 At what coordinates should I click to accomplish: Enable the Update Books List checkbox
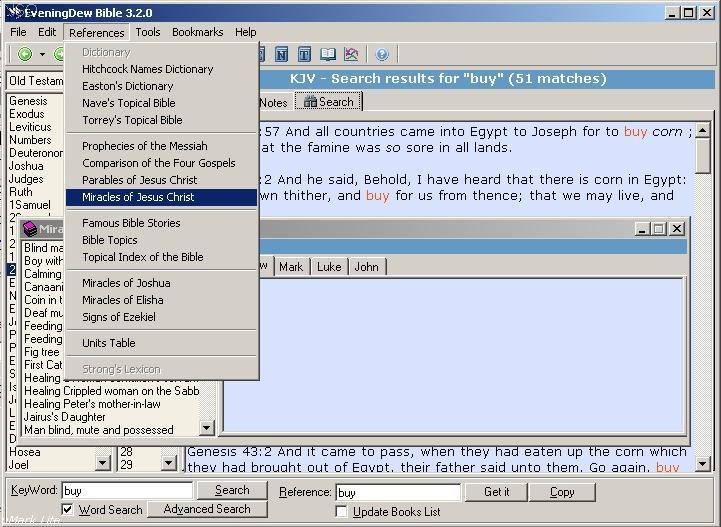[342, 511]
